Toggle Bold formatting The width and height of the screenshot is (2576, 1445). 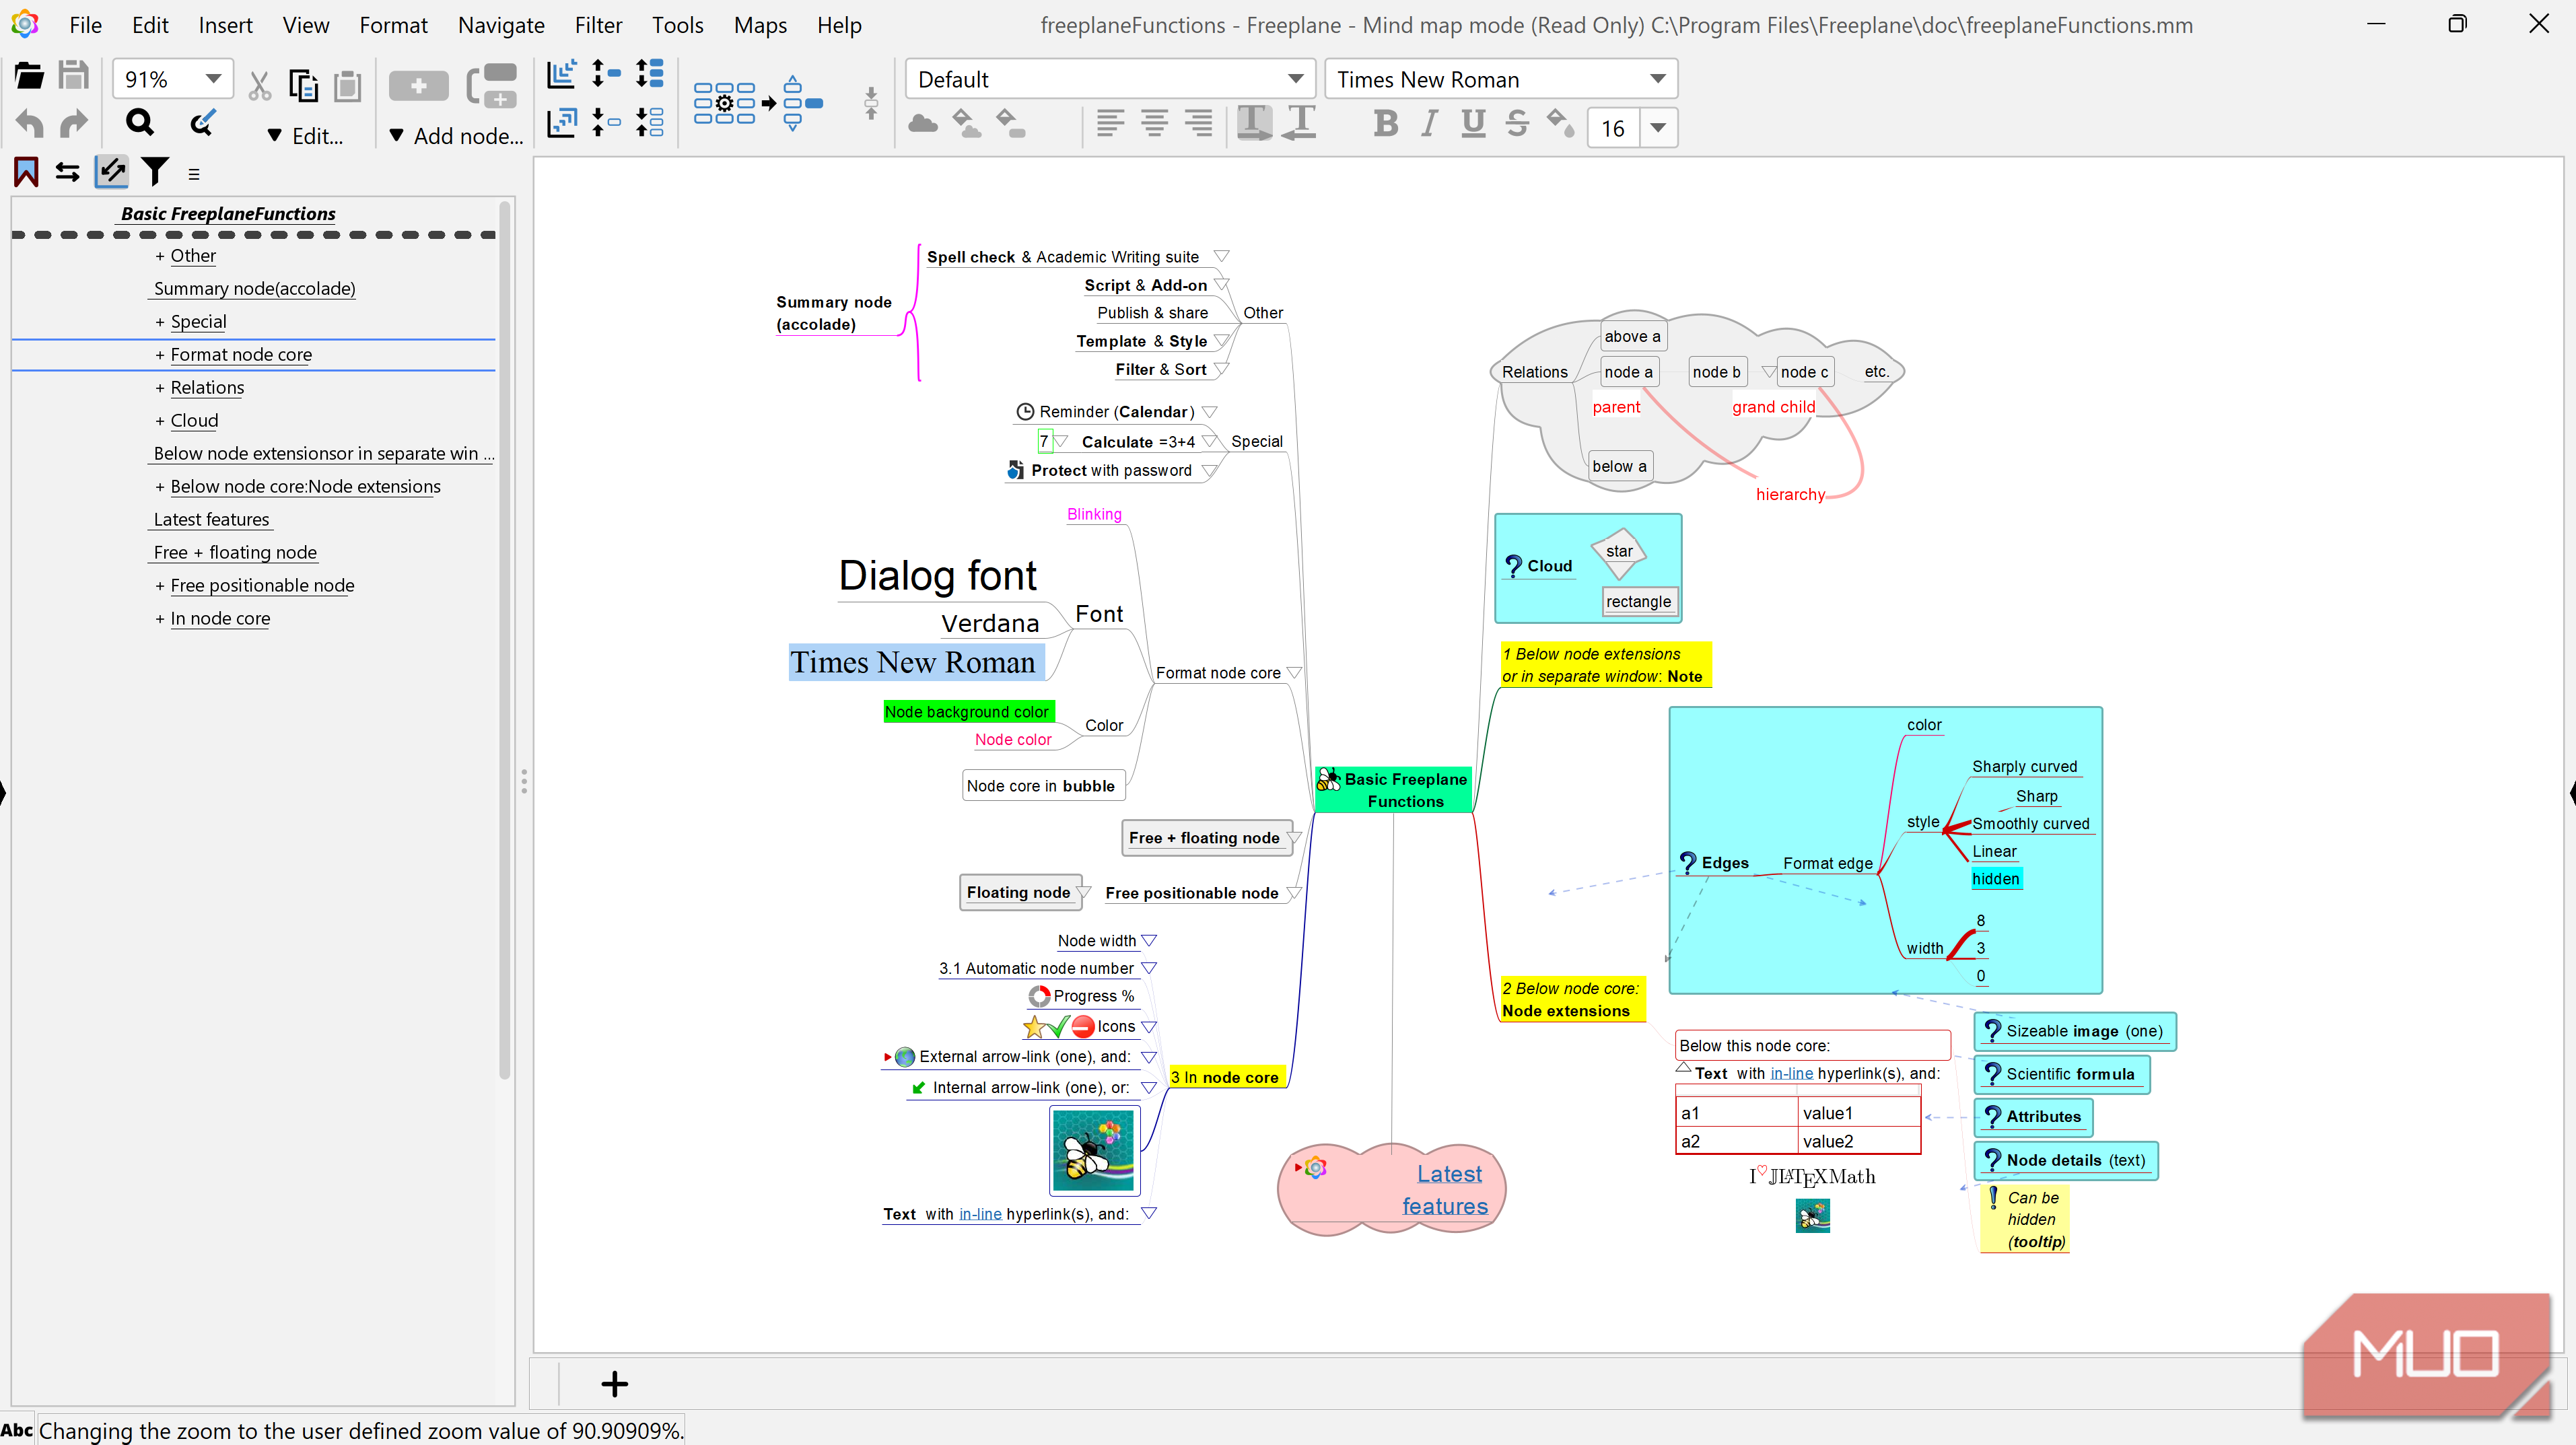coord(1385,124)
